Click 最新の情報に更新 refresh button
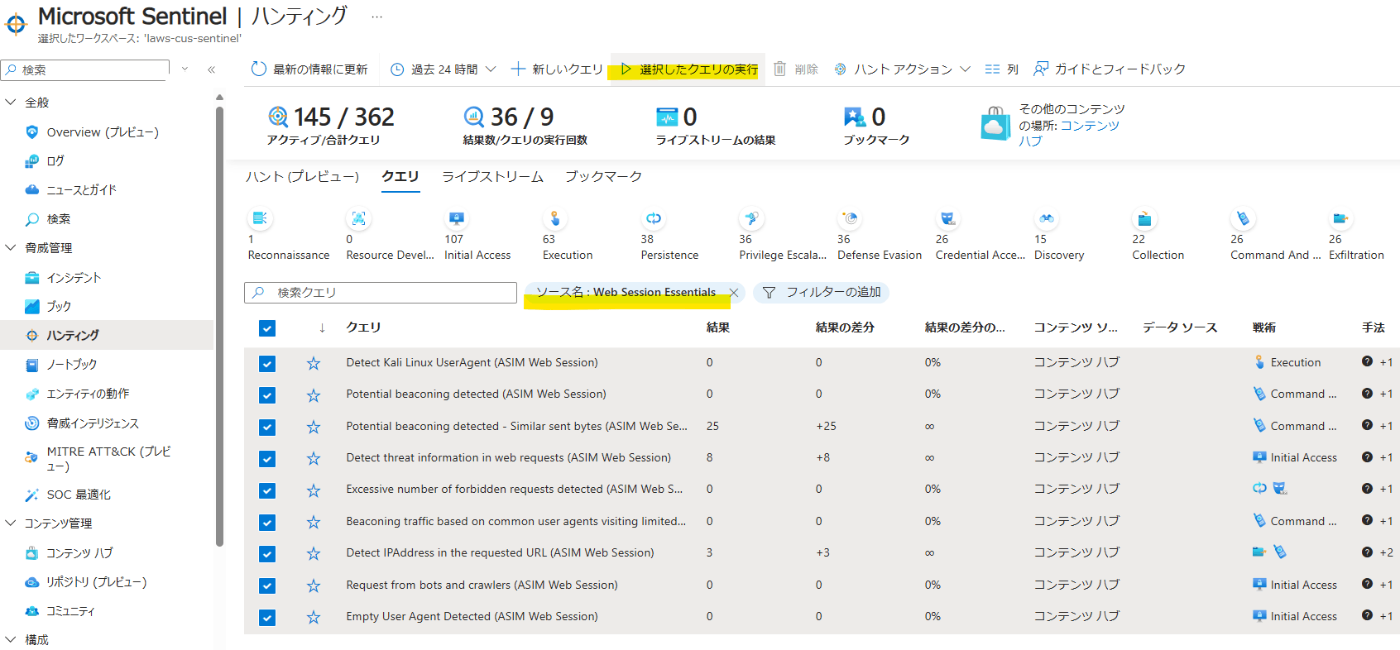Viewport: 1400px width, 650px height. (x=309, y=69)
